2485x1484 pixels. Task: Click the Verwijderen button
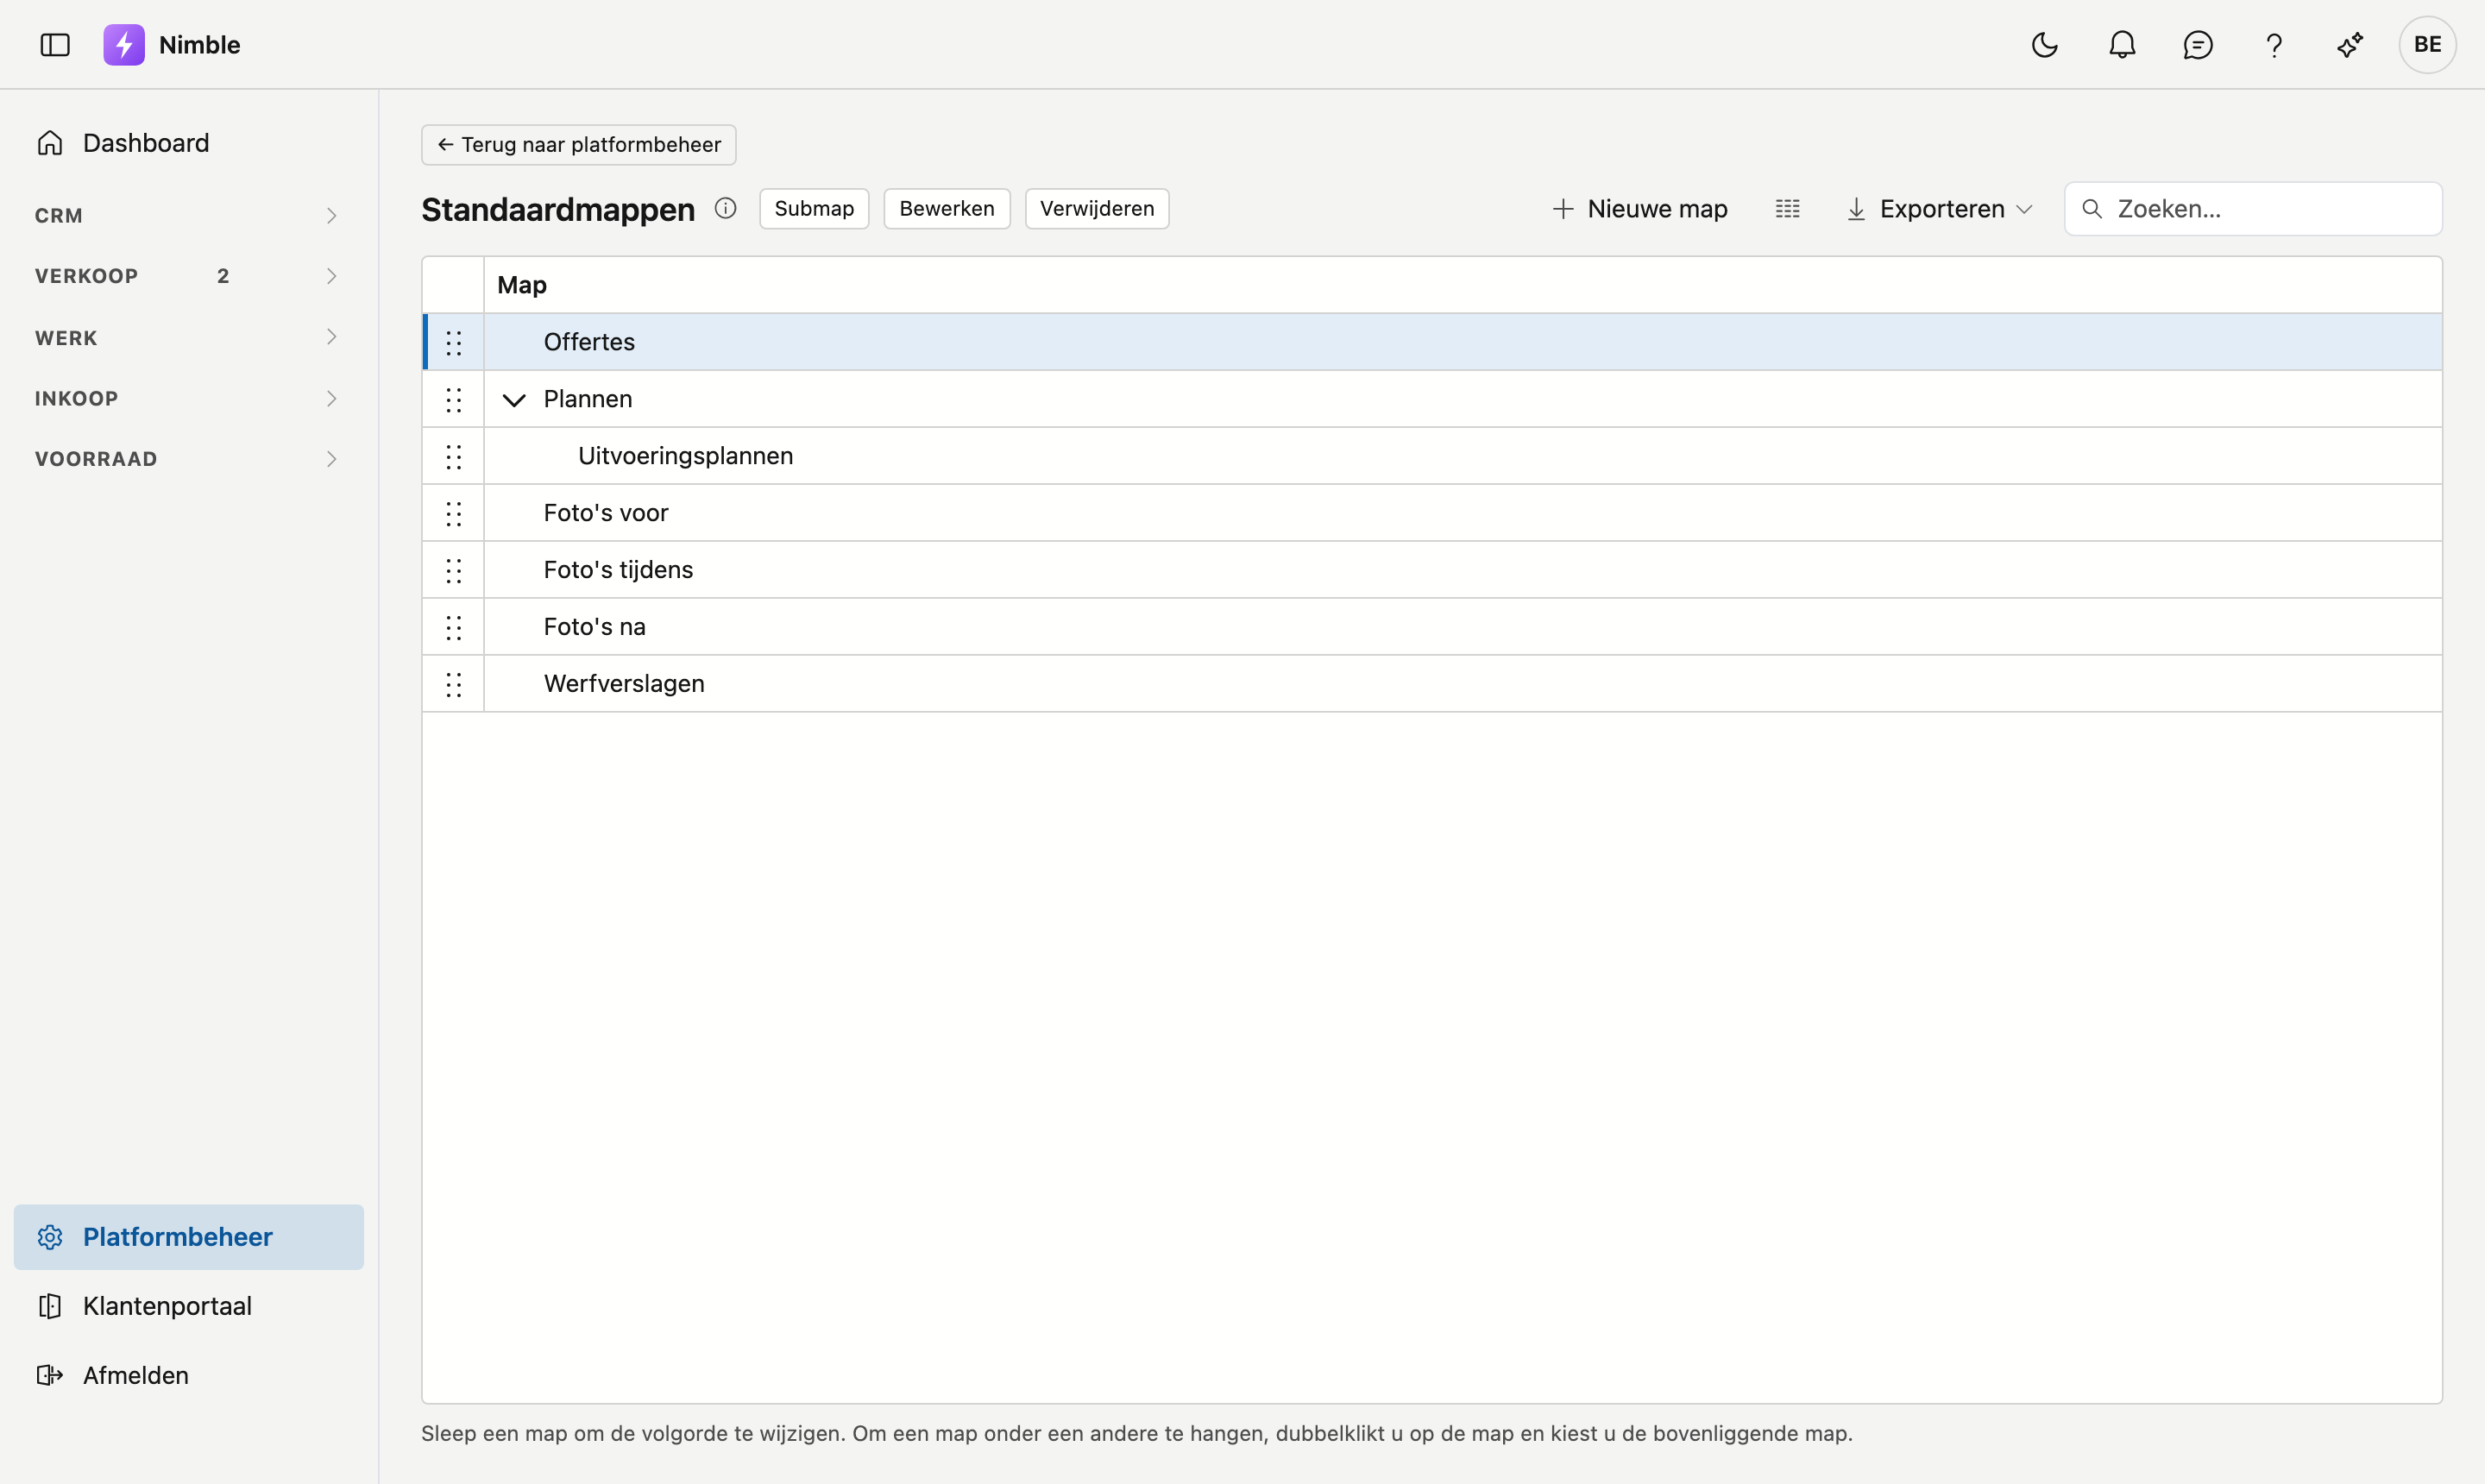(1097, 208)
